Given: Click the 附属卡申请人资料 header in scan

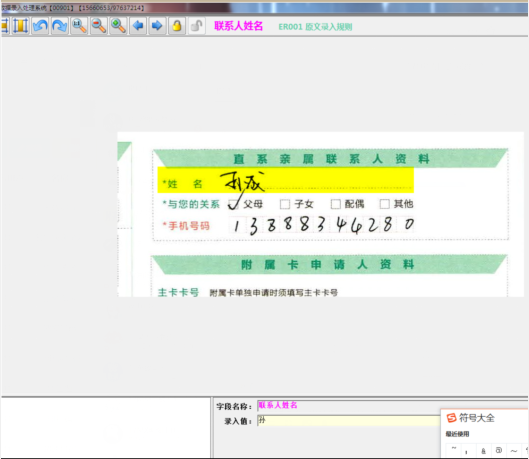Looking at the screenshot, I should tap(328, 264).
